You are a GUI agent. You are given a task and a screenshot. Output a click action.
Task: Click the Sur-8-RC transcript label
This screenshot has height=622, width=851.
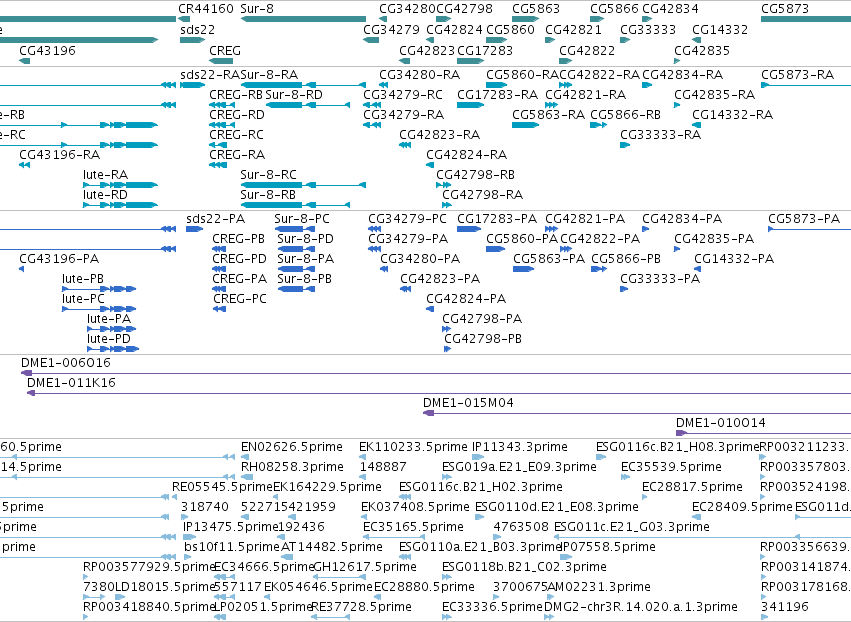(x=268, y=175)
